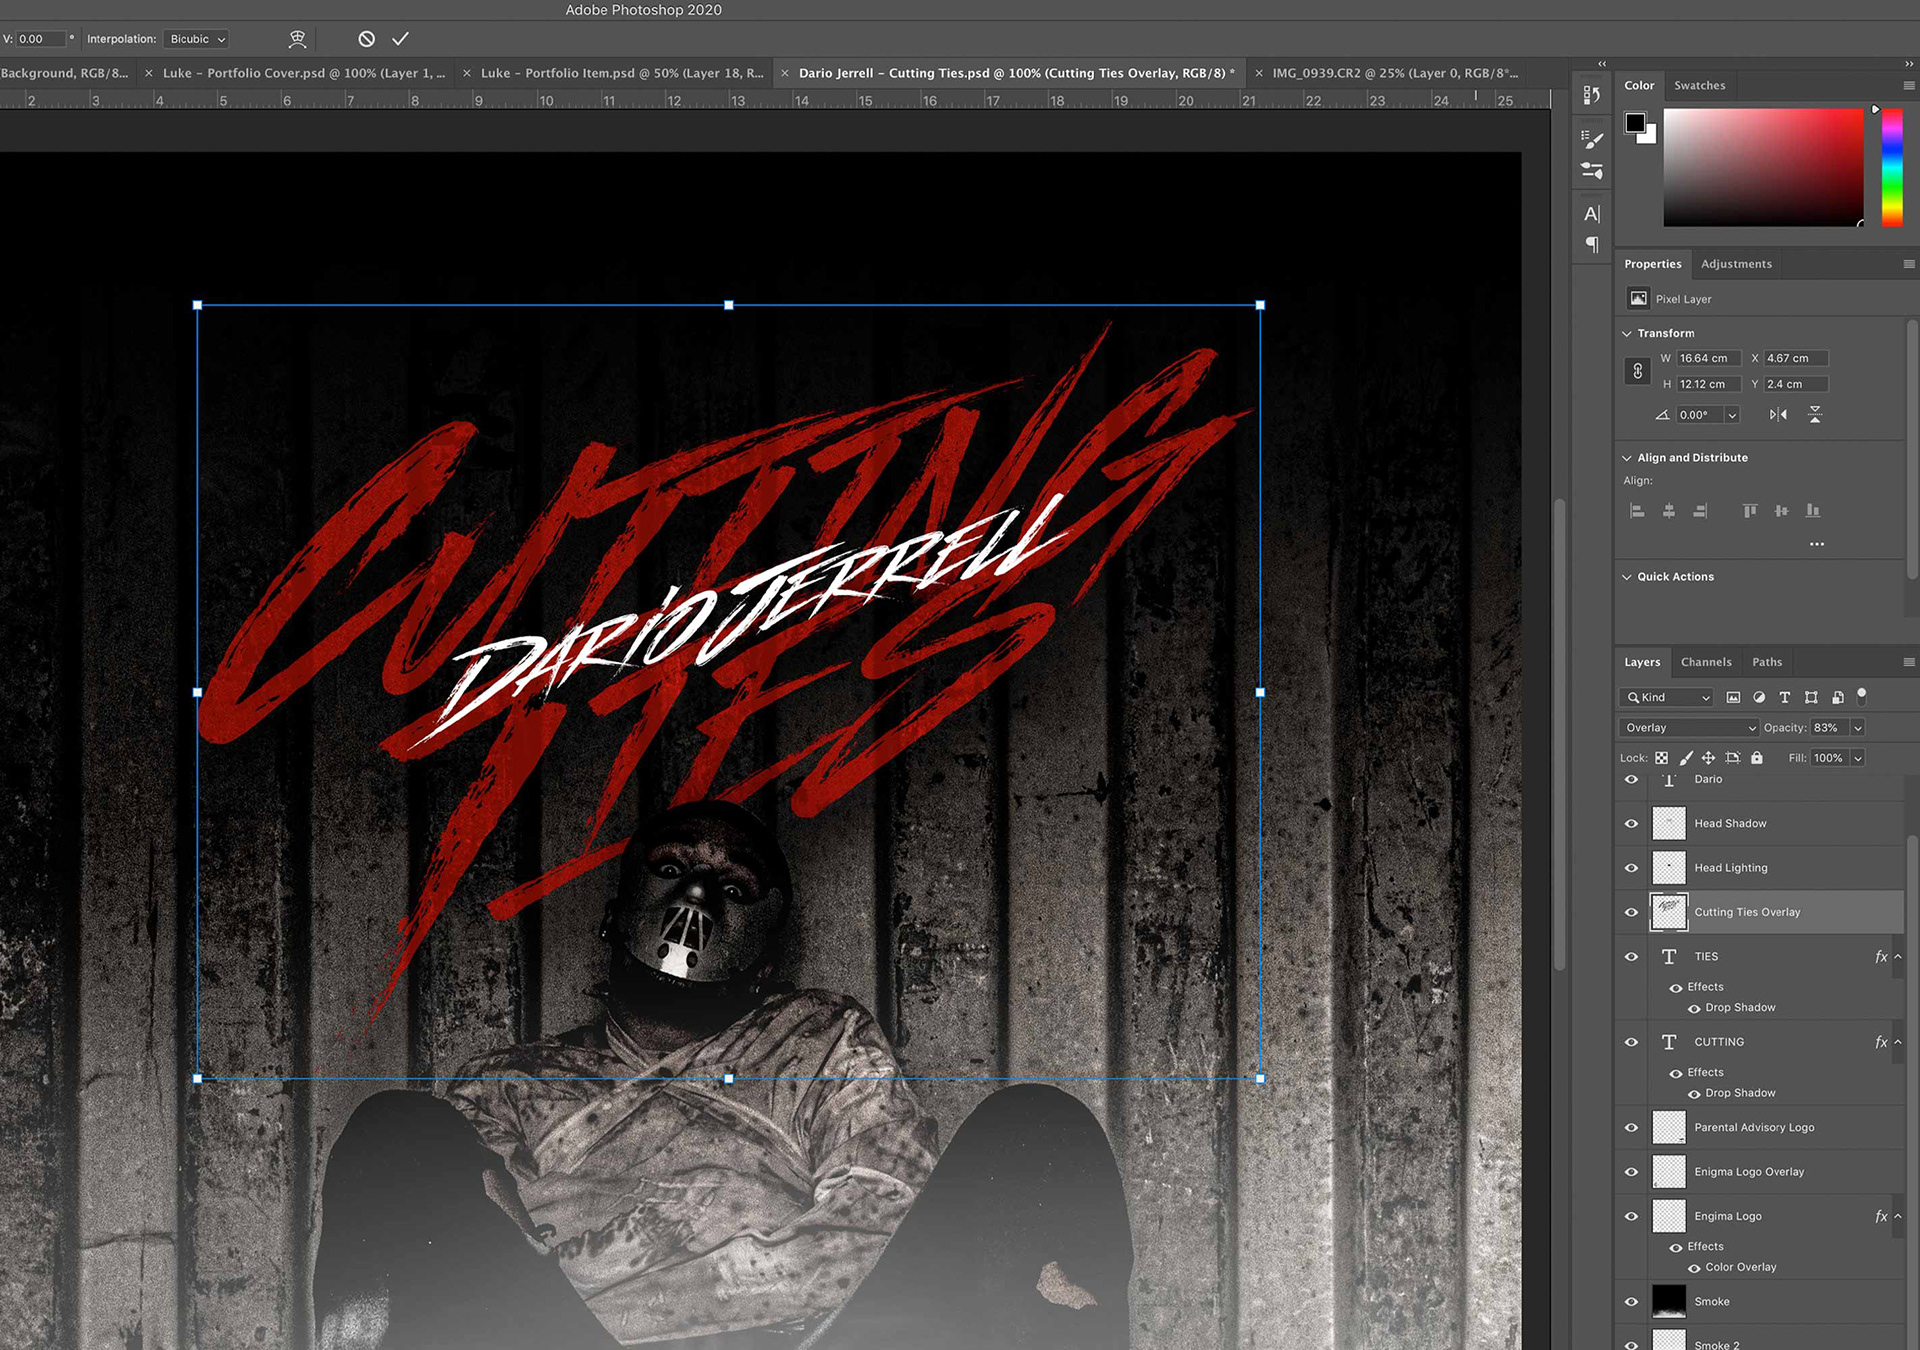
Task: Open the Fill slider dropdown arrow
Action: pyautogui.click(x=1857, y=758)
